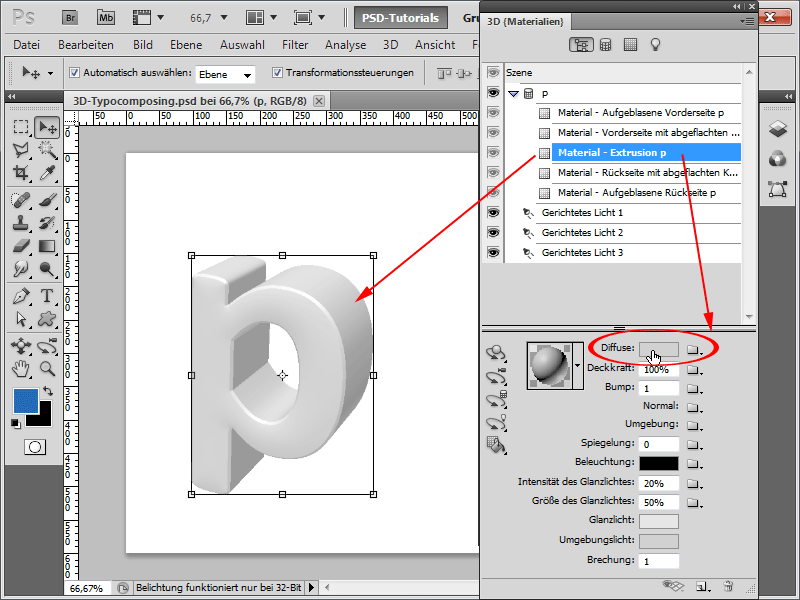Open the zoom level 66,7 dropdown
This screenshot has width=800, height=600.
223,18
